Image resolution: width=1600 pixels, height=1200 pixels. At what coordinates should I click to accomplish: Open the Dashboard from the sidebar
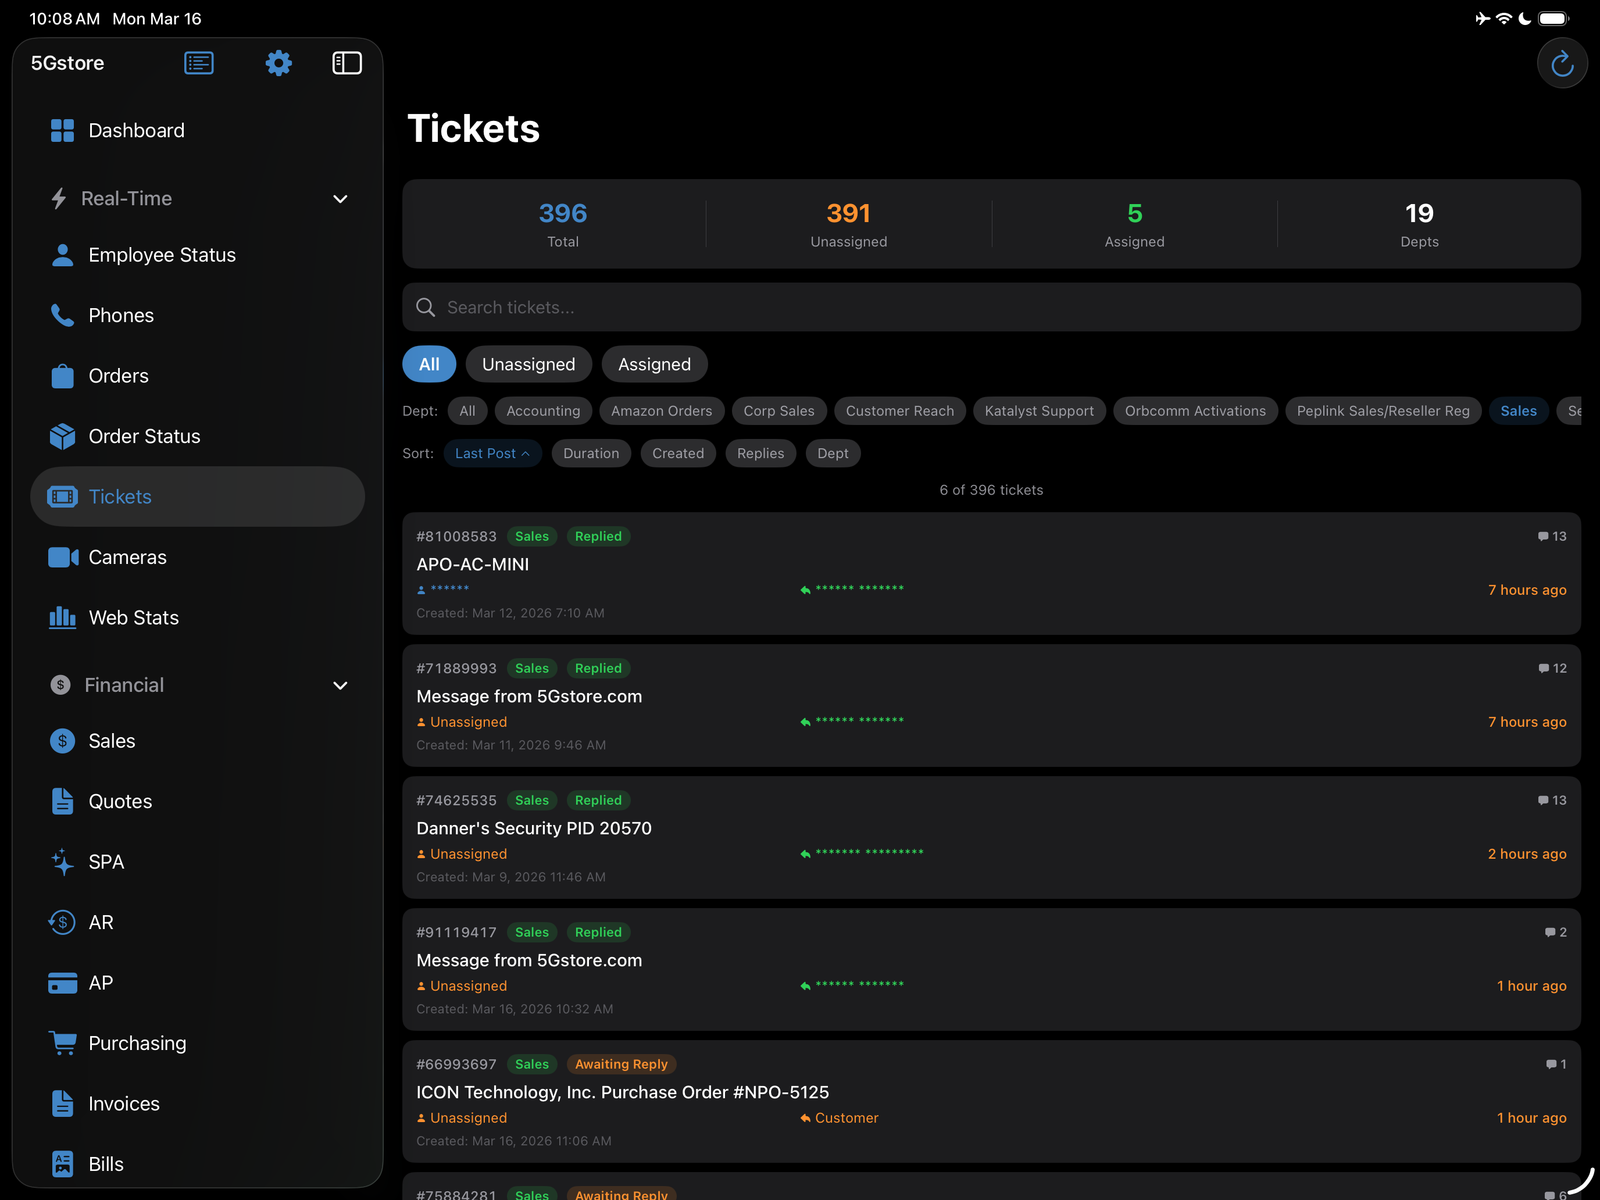(x=136, y=130)
